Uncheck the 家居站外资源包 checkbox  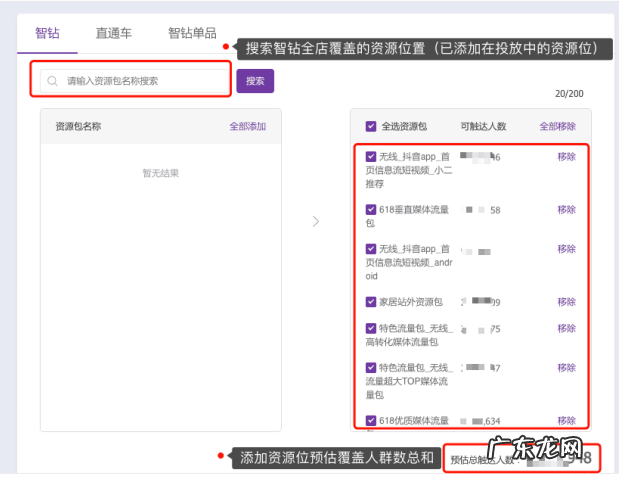[x=371, y=302]
